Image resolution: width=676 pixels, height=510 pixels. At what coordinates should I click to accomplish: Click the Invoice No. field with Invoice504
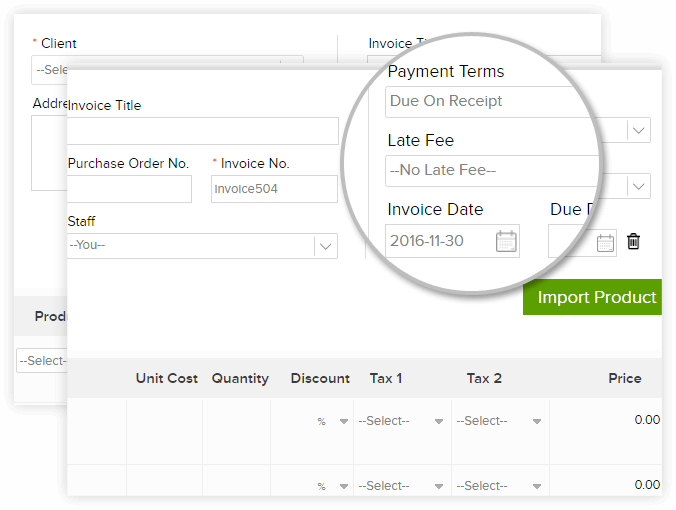274,189
